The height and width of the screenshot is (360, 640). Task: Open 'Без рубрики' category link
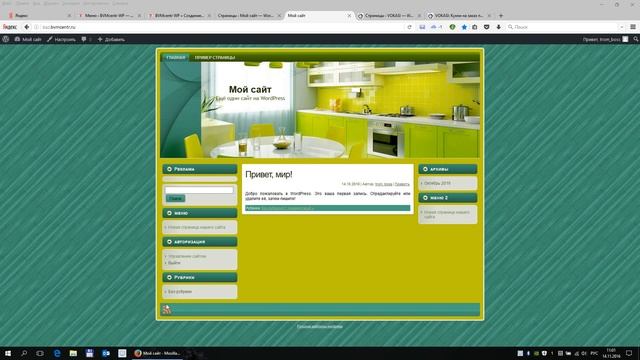pos(180,292)
